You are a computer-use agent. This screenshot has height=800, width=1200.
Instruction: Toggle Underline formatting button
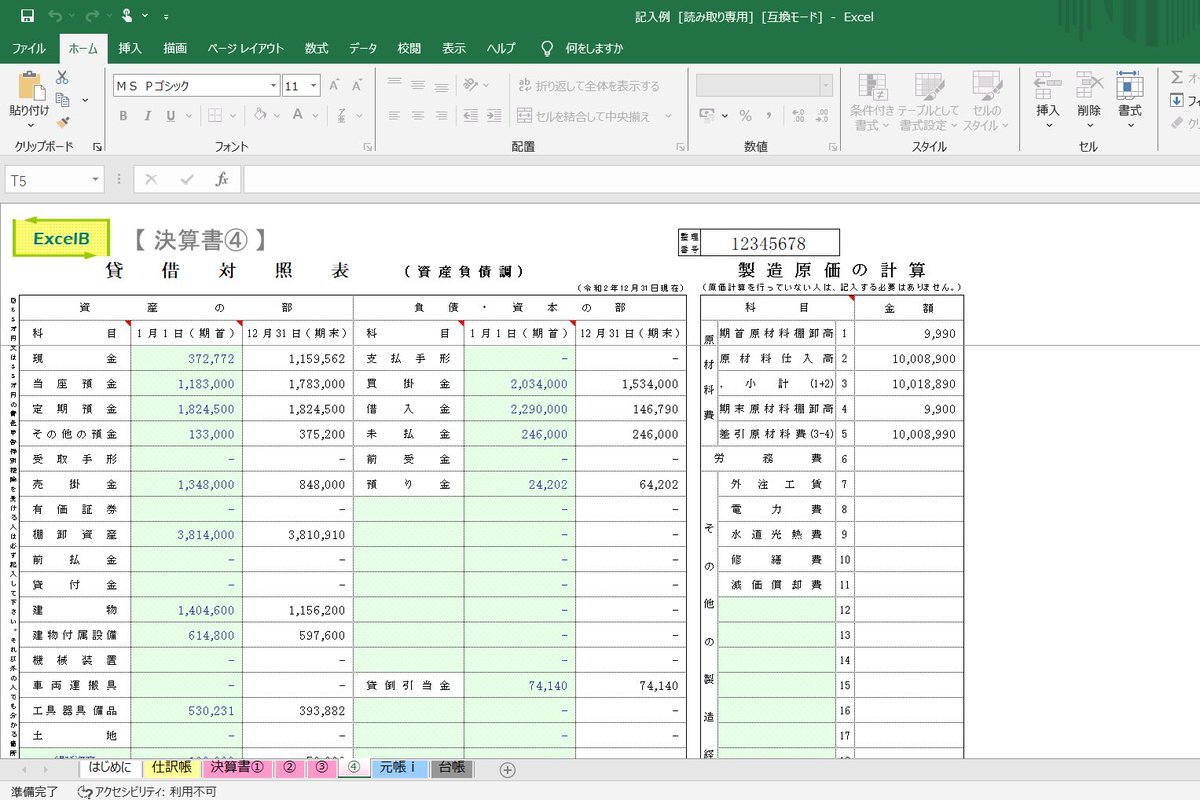tap(171, 116)
